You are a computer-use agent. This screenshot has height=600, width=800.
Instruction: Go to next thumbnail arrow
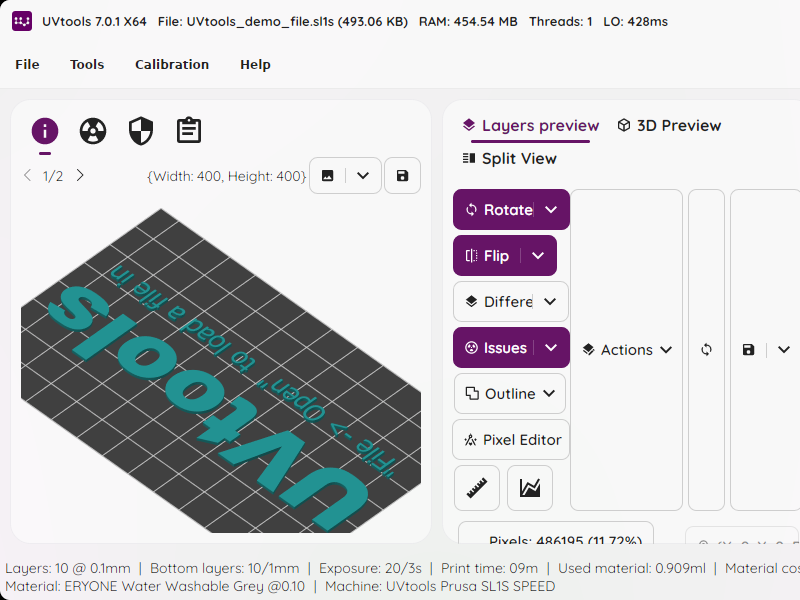[80, 176]
